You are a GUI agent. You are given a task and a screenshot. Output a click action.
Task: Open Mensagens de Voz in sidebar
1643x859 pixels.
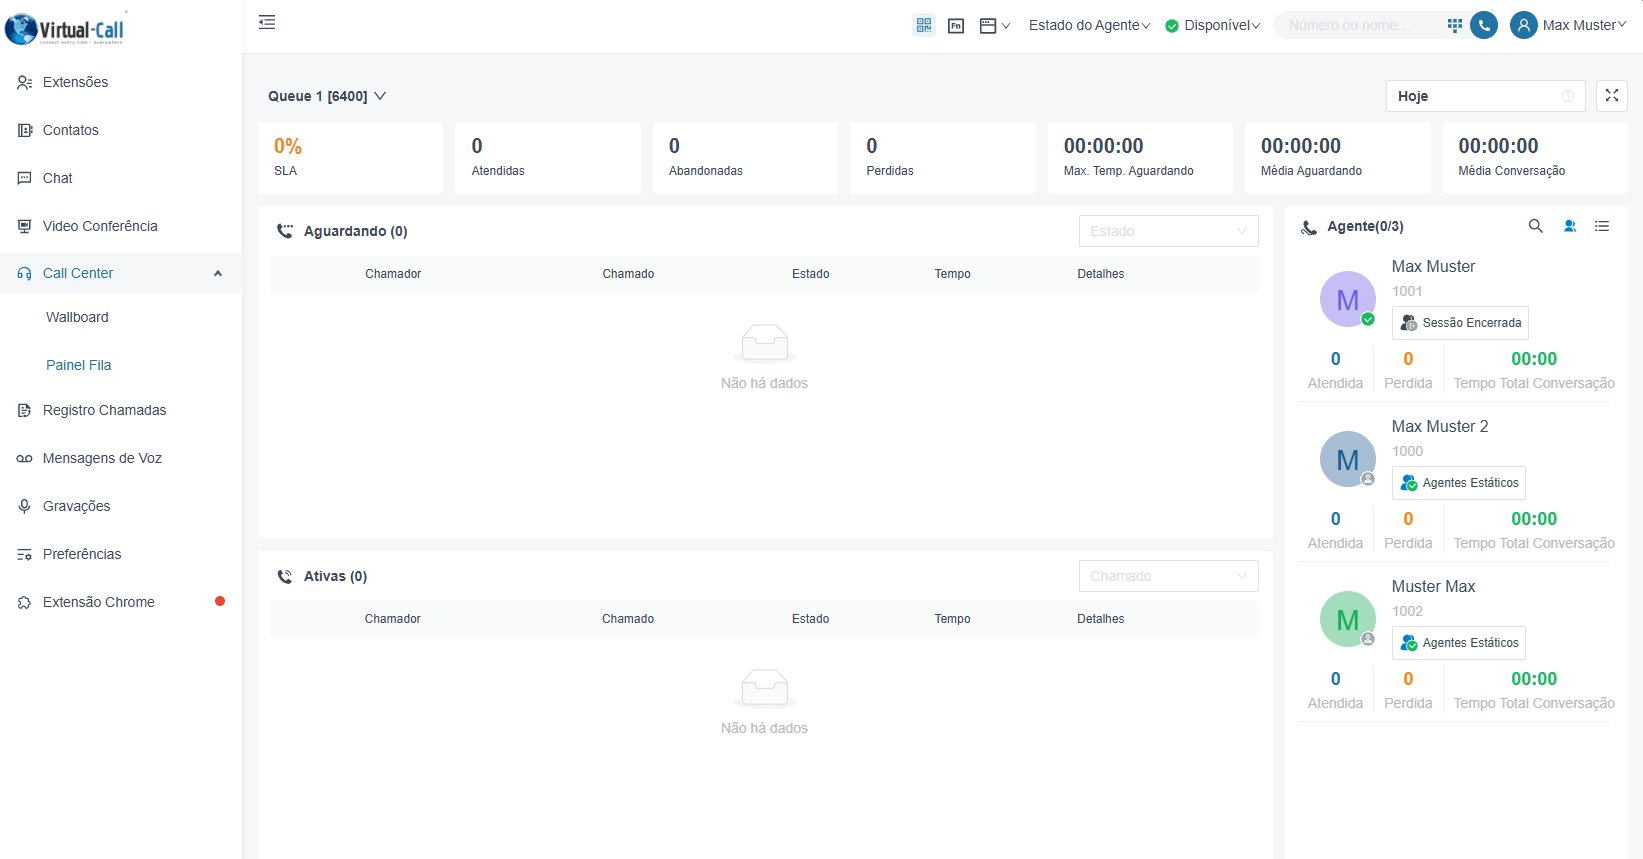point(121,458)
